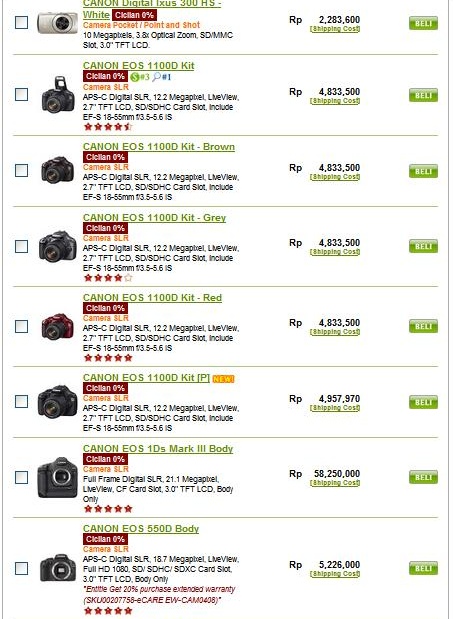Select checkbox for EOS 1100D Kit - Brown

tap(21, 171)
